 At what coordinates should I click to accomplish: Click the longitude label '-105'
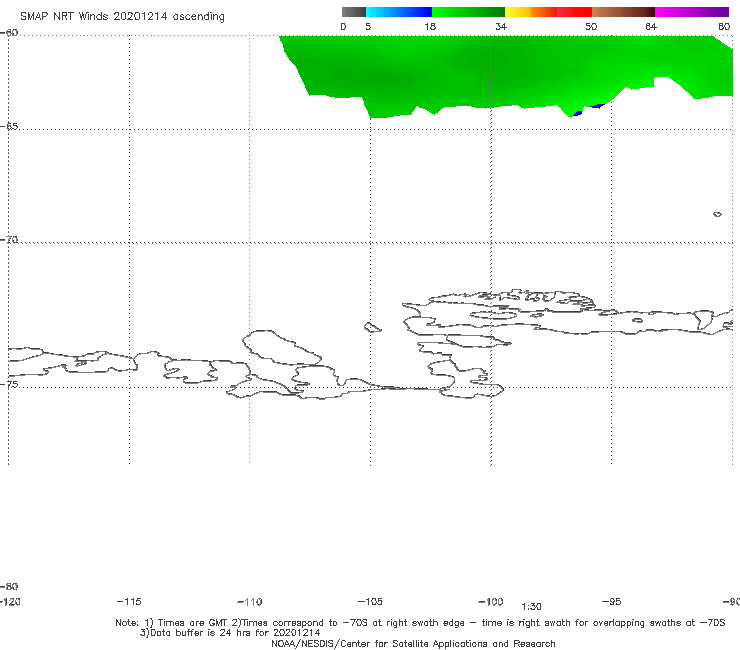[x=370, y=601]
